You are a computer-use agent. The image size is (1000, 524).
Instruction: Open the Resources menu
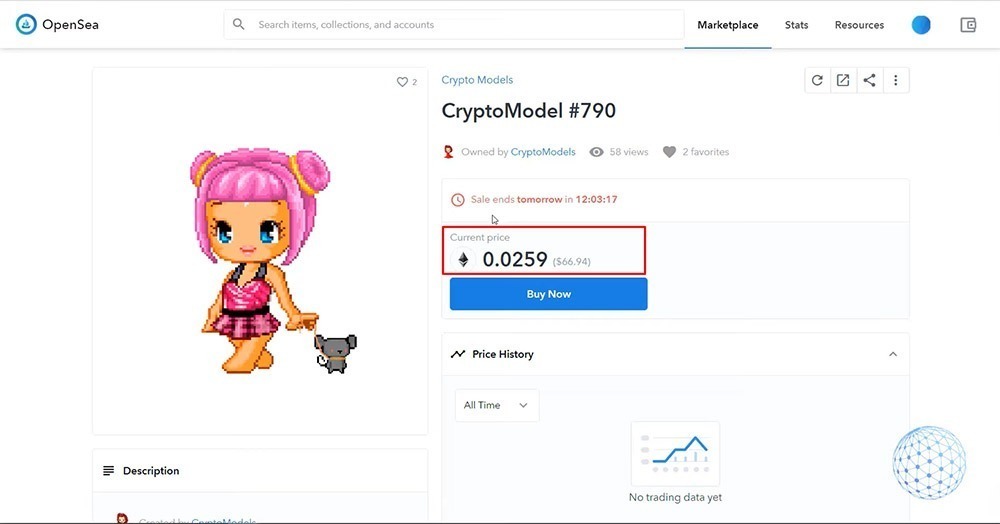(x=859, y=25)
